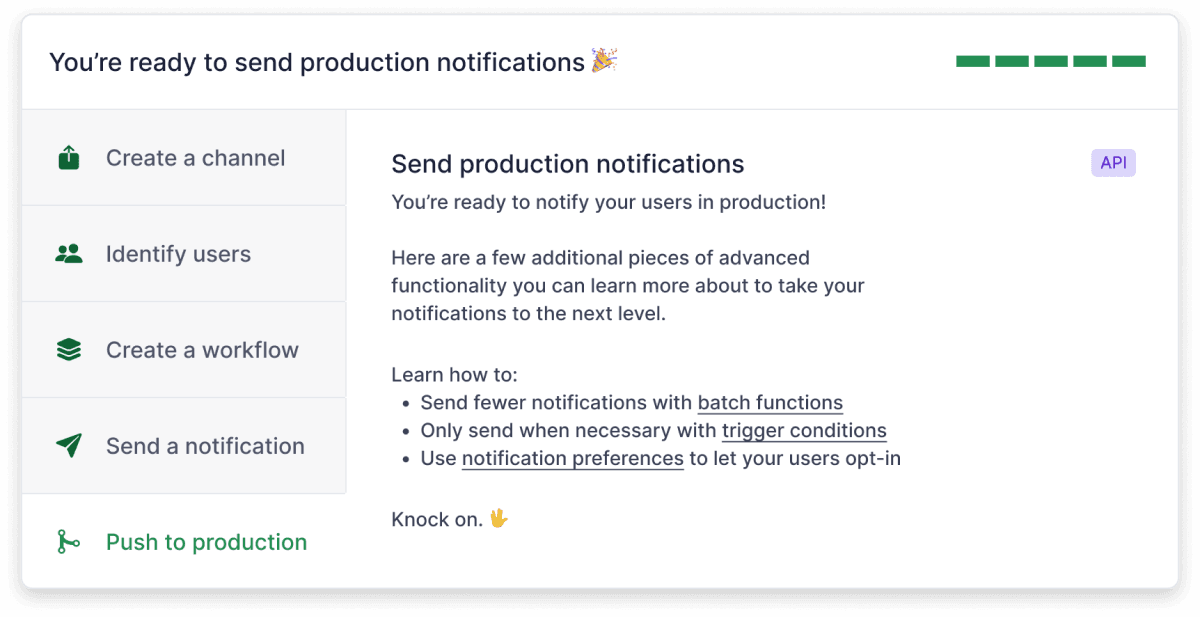Click the layers icon for Create a workflow

click(x=69, y=349)
